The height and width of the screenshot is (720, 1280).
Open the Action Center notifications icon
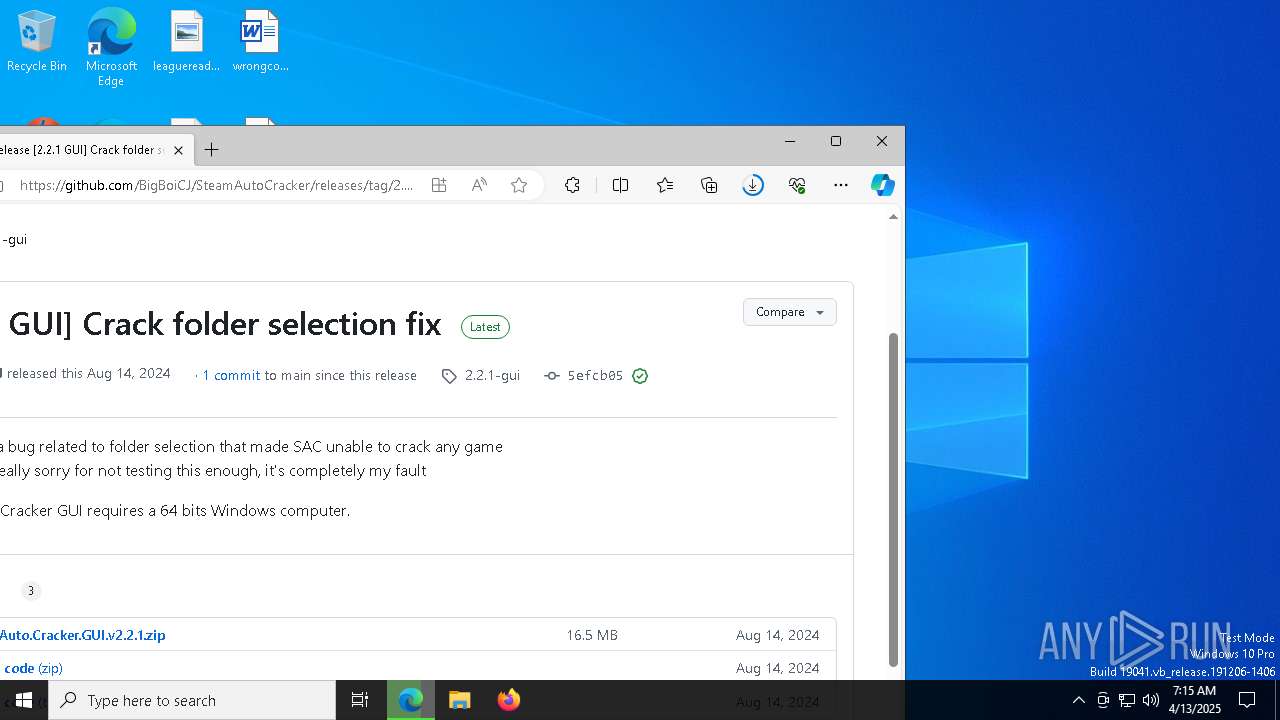1247,700
